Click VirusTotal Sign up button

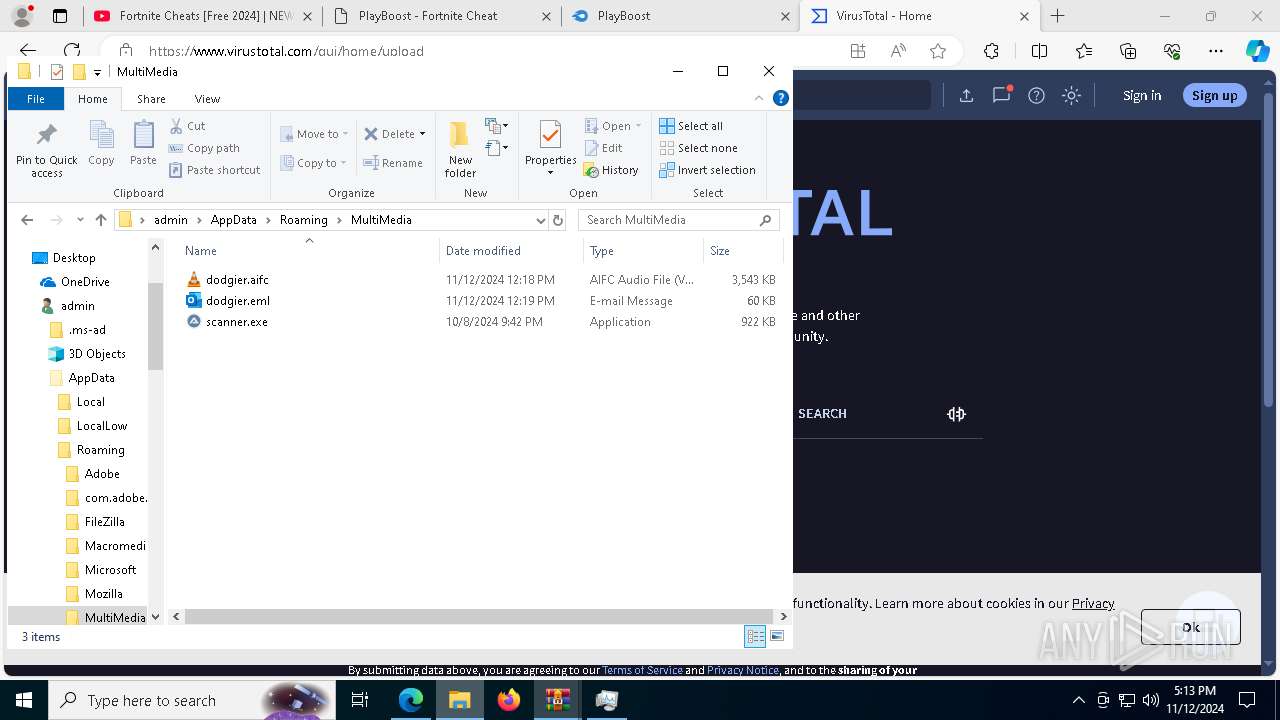coord(1215,95)
